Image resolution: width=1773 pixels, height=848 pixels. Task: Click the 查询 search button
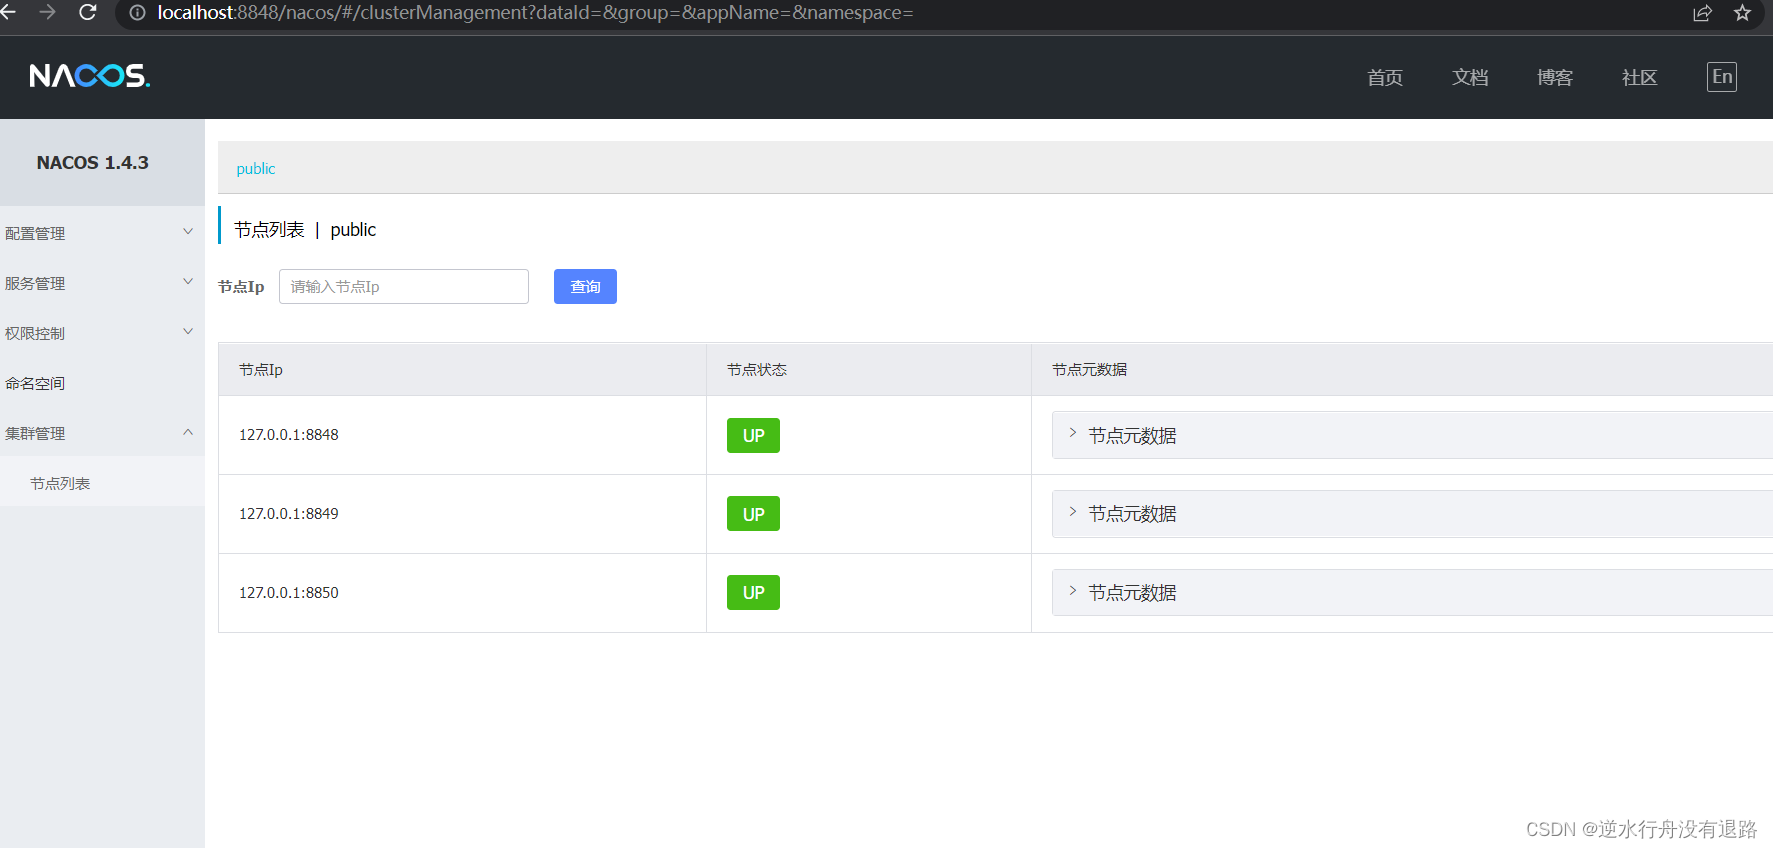(585, 286)
